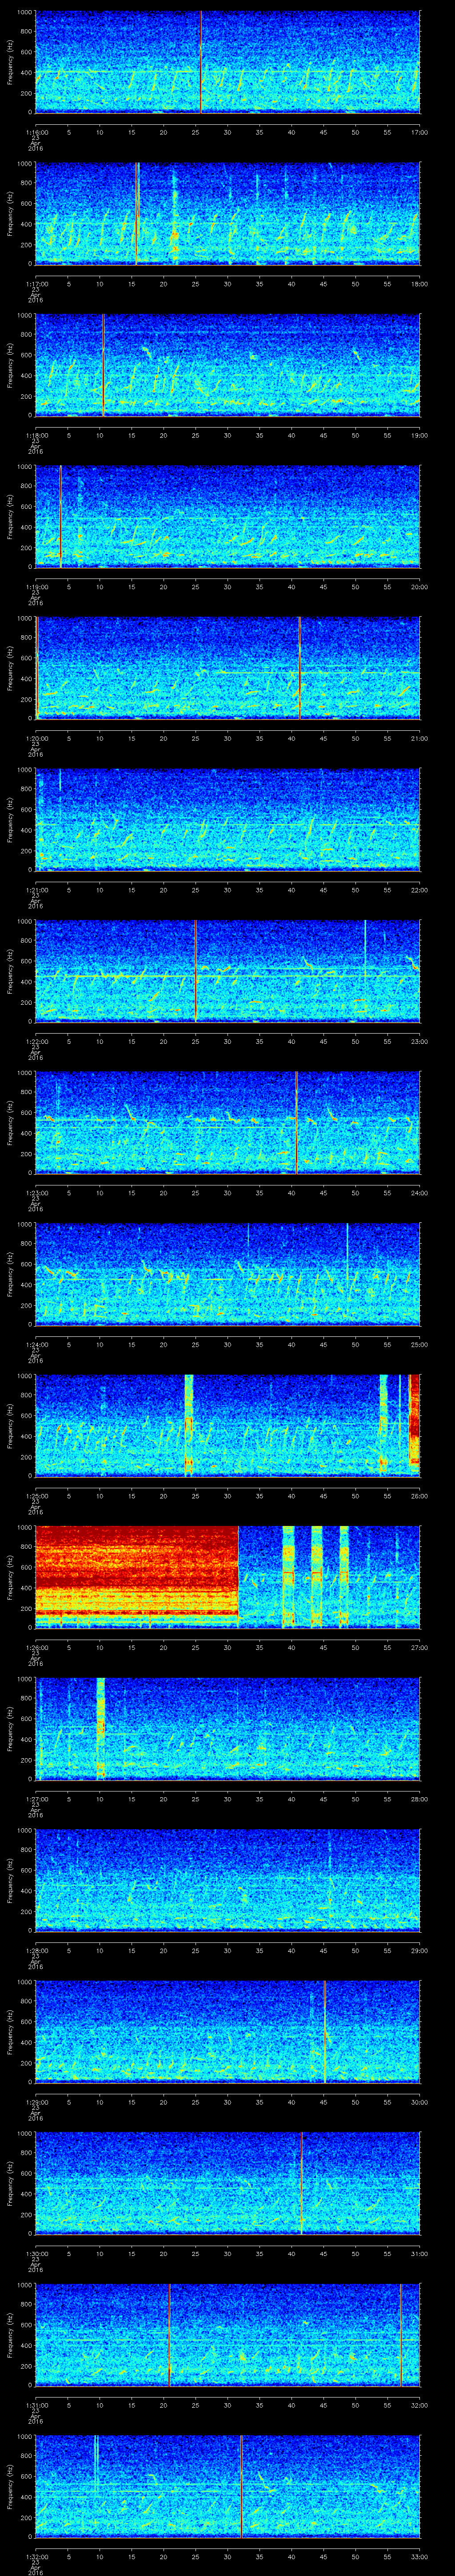Click the 30:00 end time label
The height and width of the screenshot is (2576, 455).
[x=419, y=2102]
